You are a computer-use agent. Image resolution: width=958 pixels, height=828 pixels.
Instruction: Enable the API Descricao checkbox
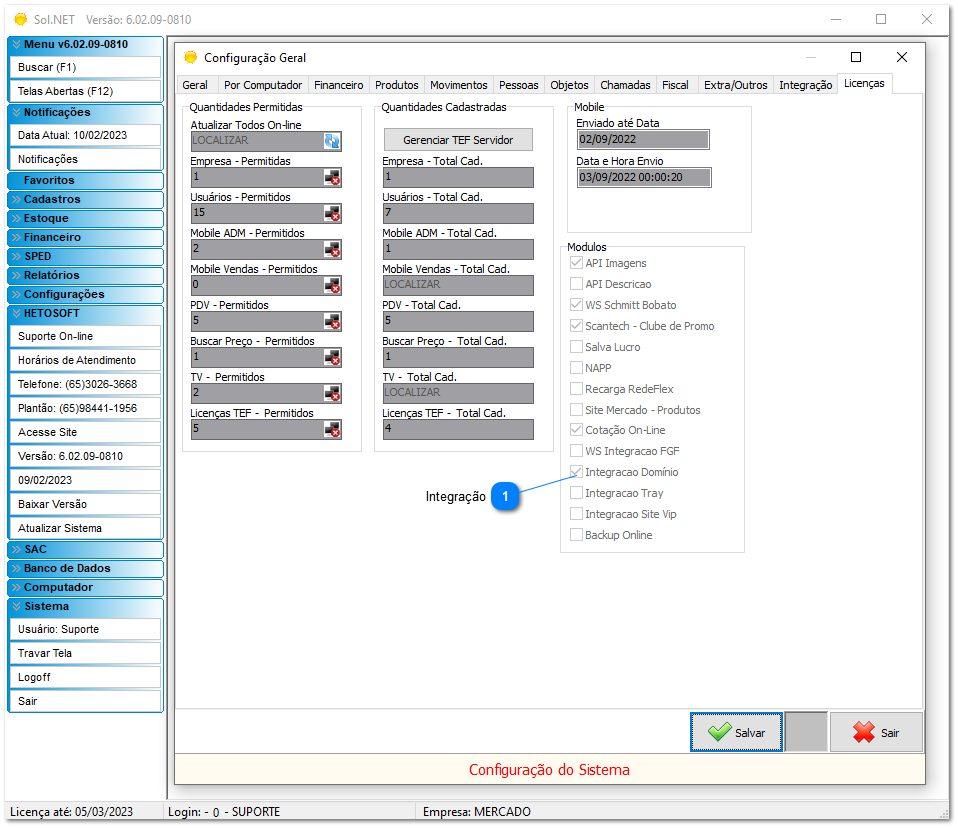[x=576, y=283]
